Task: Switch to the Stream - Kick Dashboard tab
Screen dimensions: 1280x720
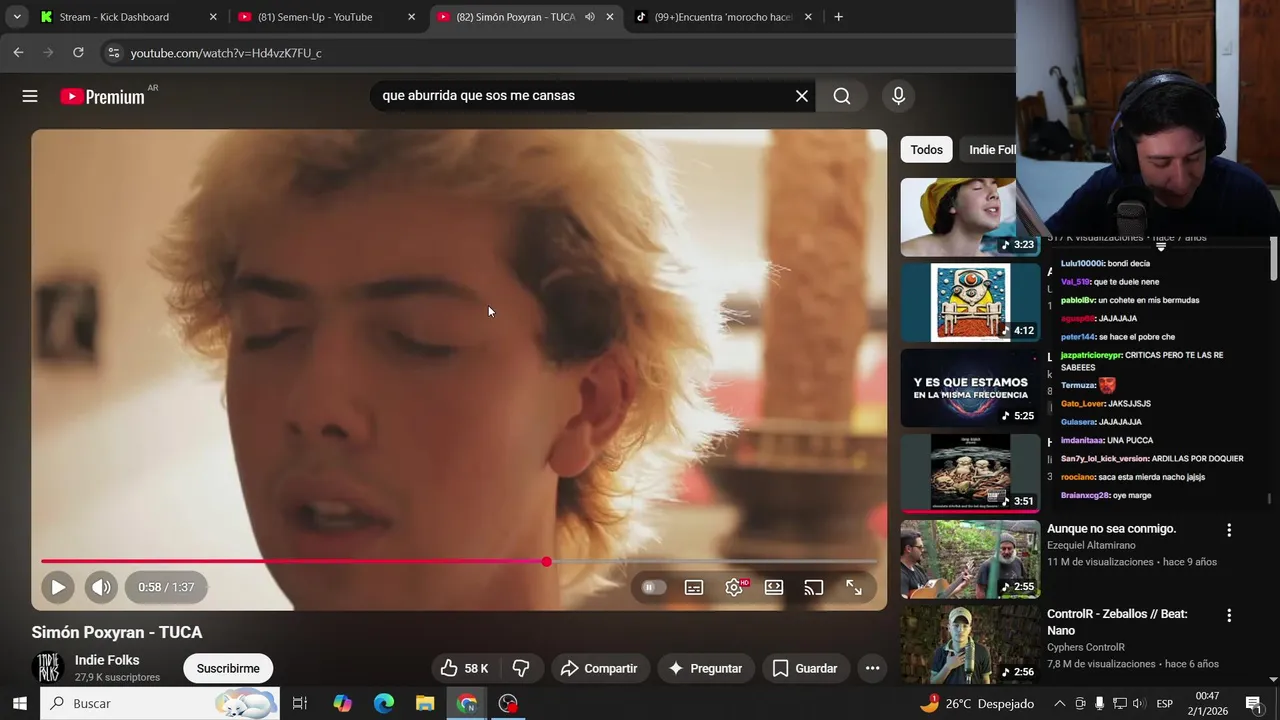Action: coord(128,17)
